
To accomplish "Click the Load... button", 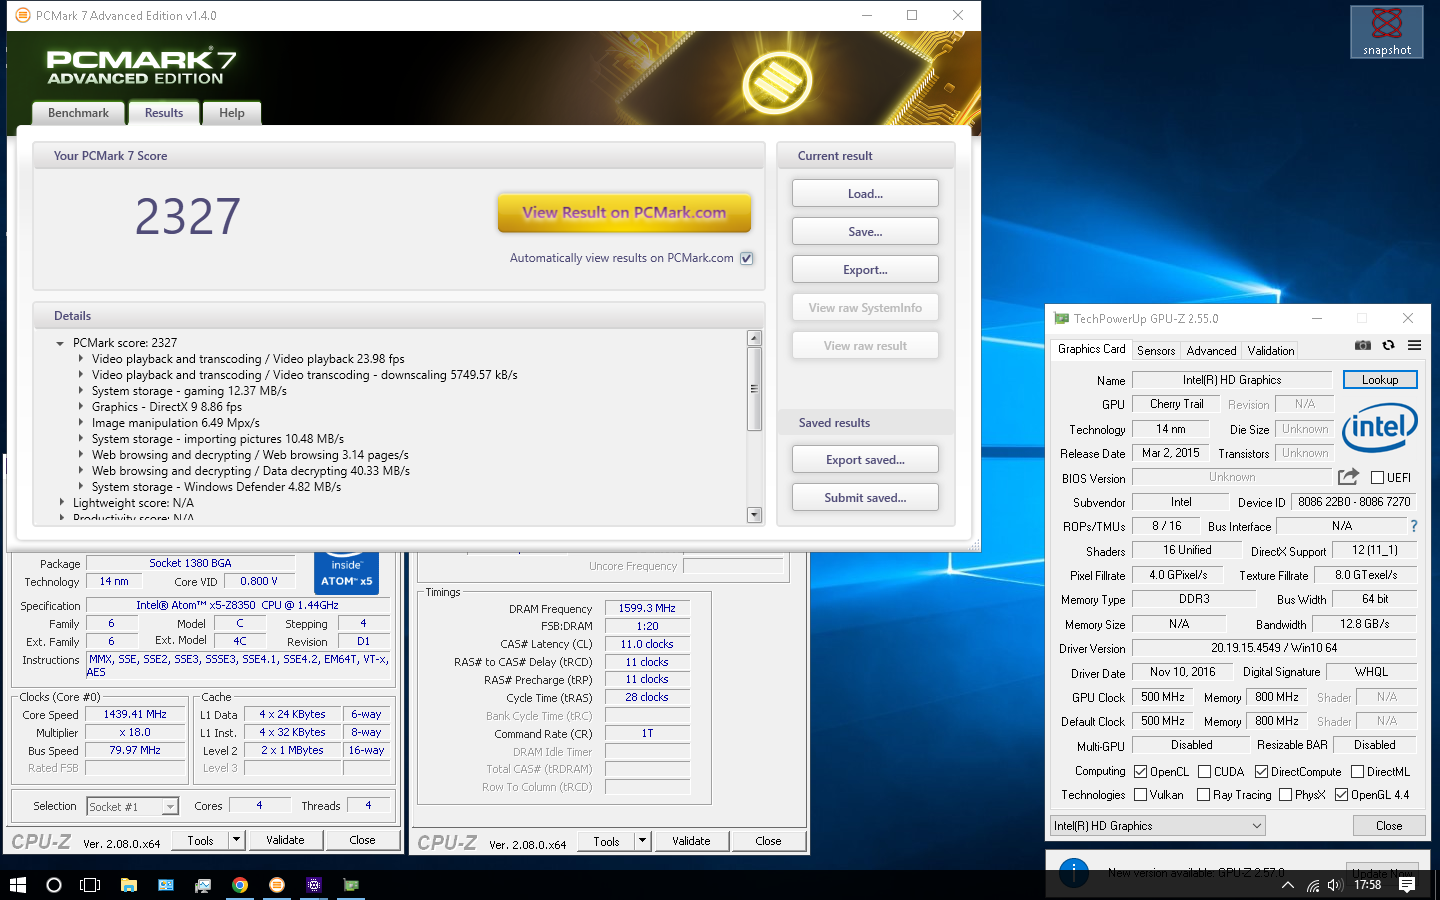I will click(865, 194).
